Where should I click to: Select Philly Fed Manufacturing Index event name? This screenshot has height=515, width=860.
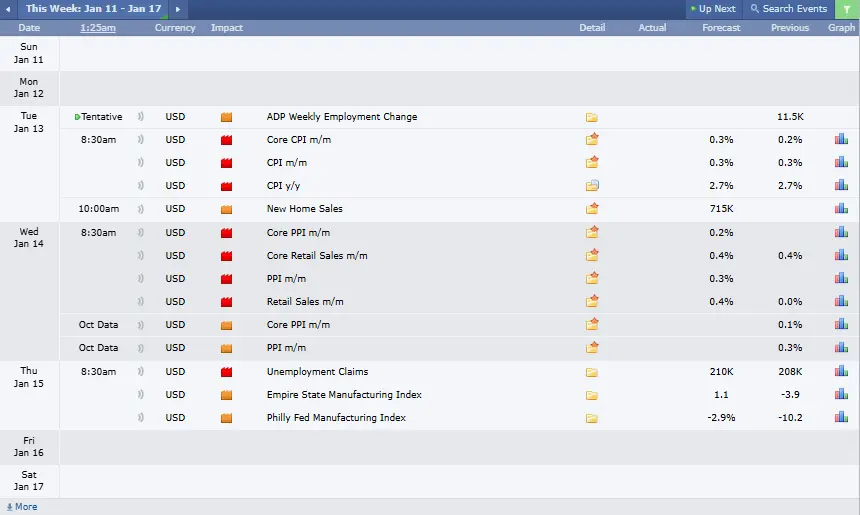point(336,418)
